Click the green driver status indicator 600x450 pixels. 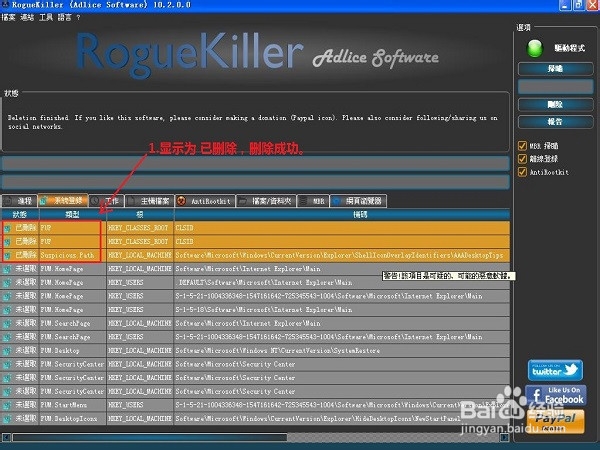click(535, 49)
